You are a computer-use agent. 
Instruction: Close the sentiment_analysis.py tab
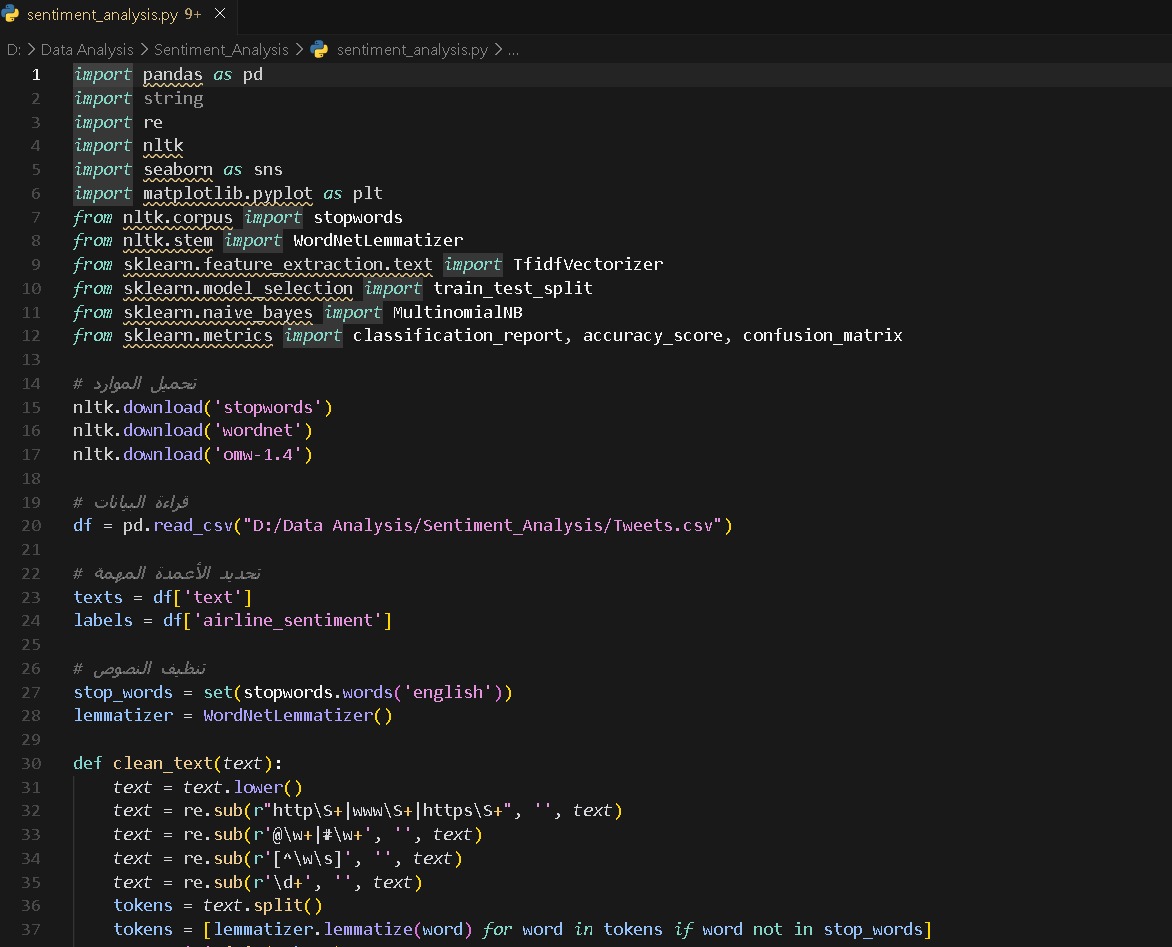220,15
